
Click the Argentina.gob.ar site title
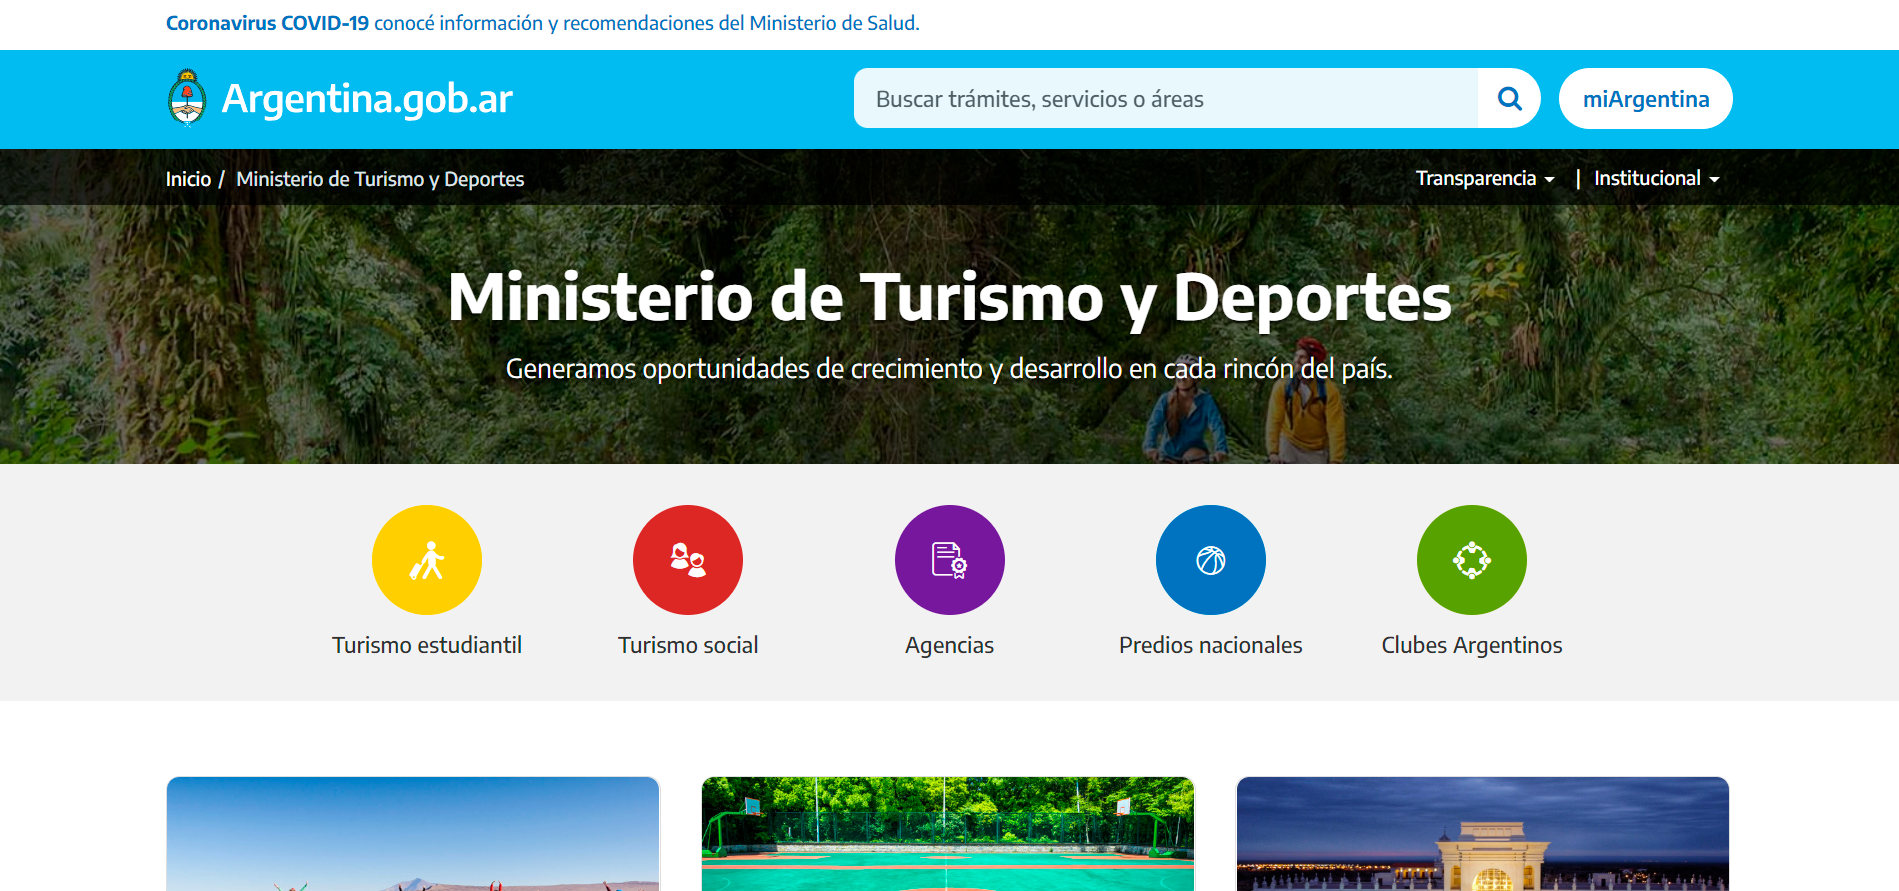366,99
